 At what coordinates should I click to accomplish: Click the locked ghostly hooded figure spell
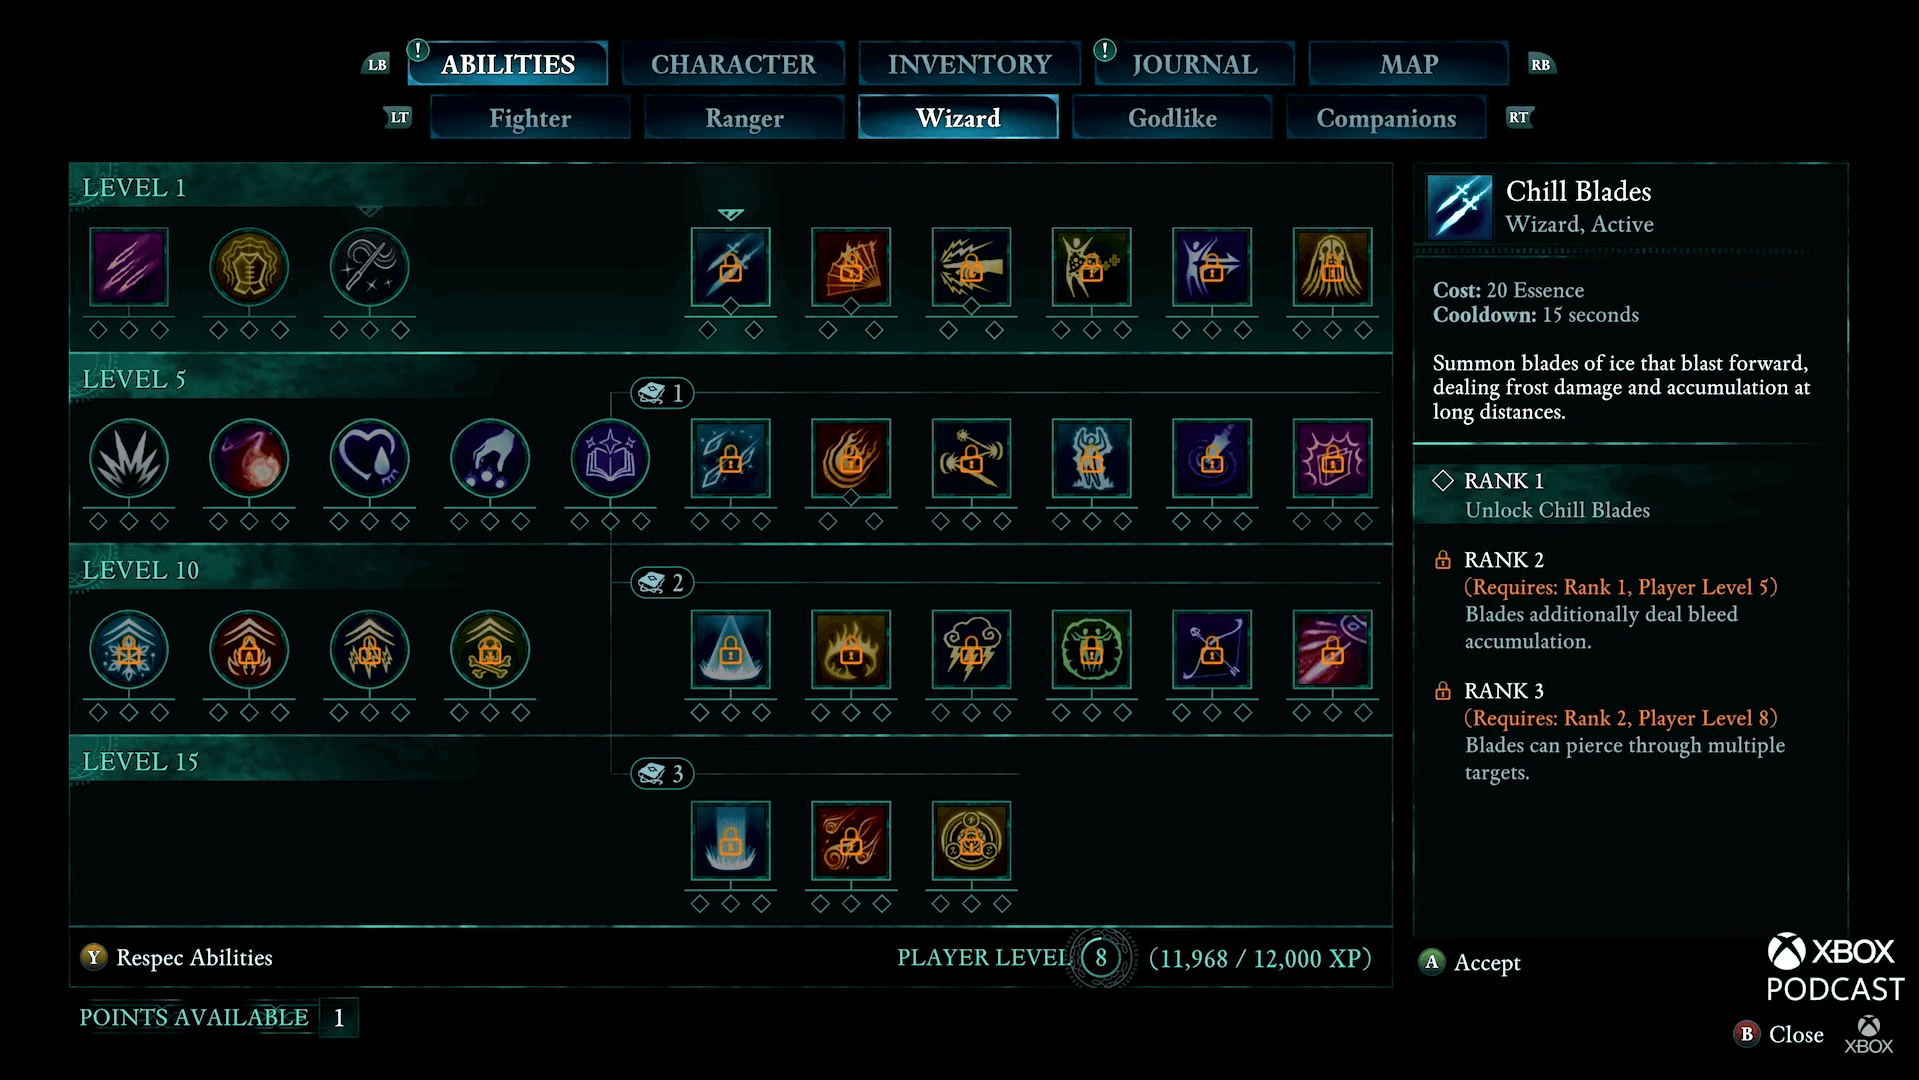(1332, 267)
